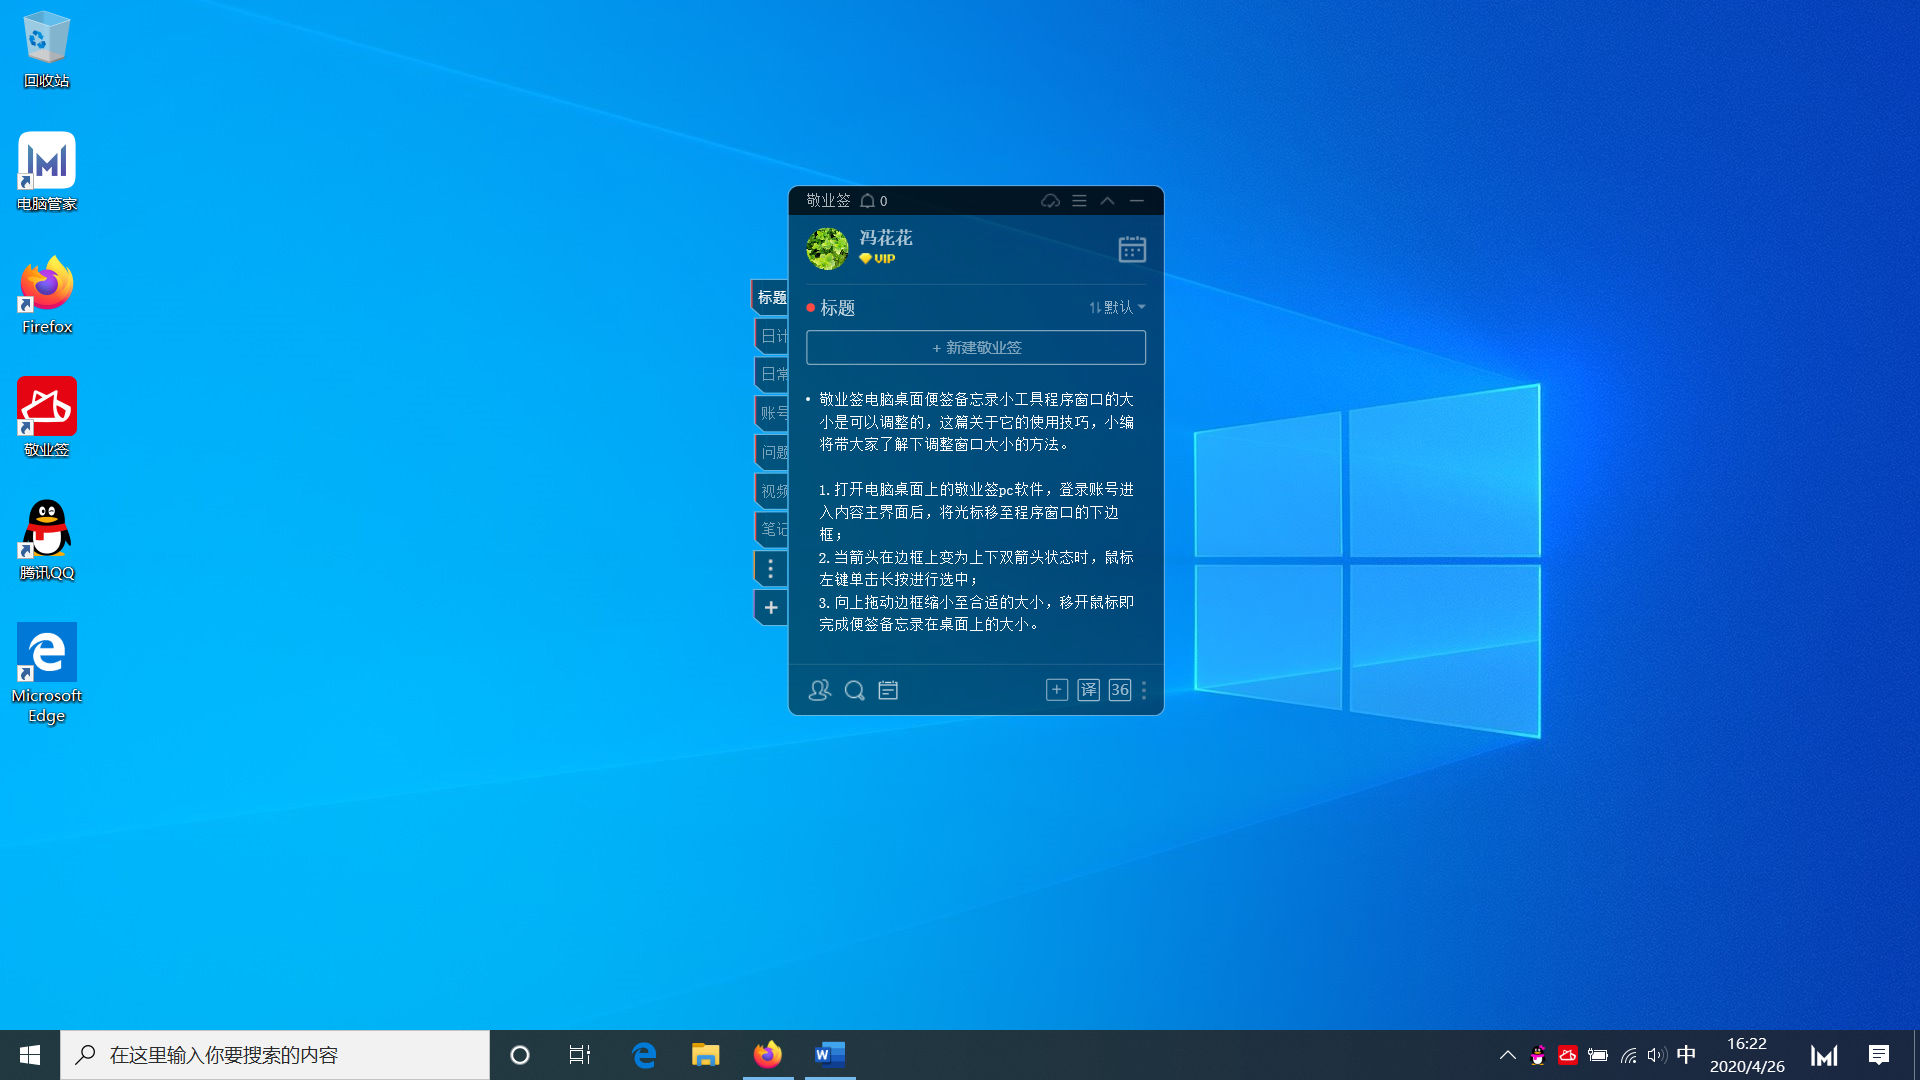Open the timeline list icon at bottom

tap(888, 690)
